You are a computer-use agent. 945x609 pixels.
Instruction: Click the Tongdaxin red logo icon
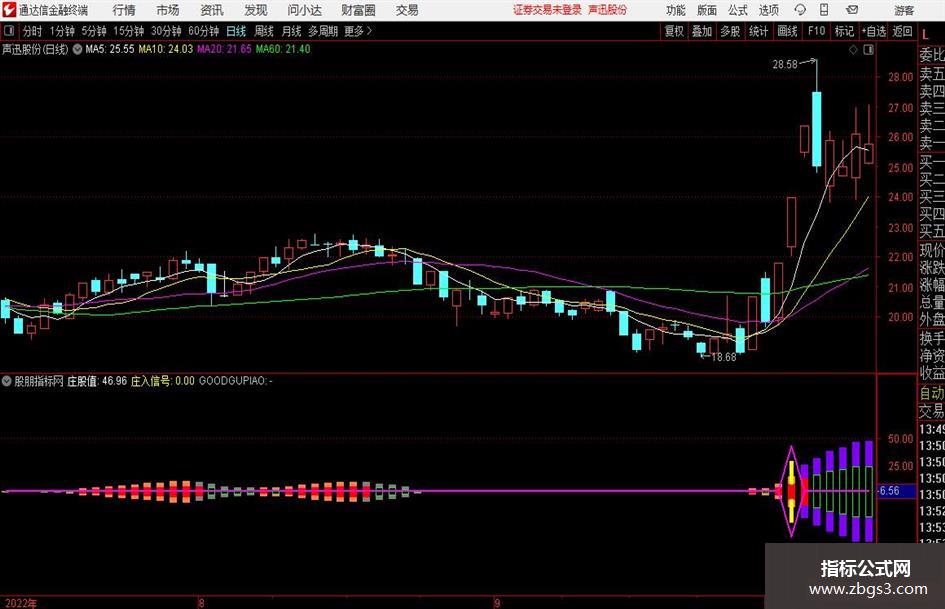pos(8,10)
